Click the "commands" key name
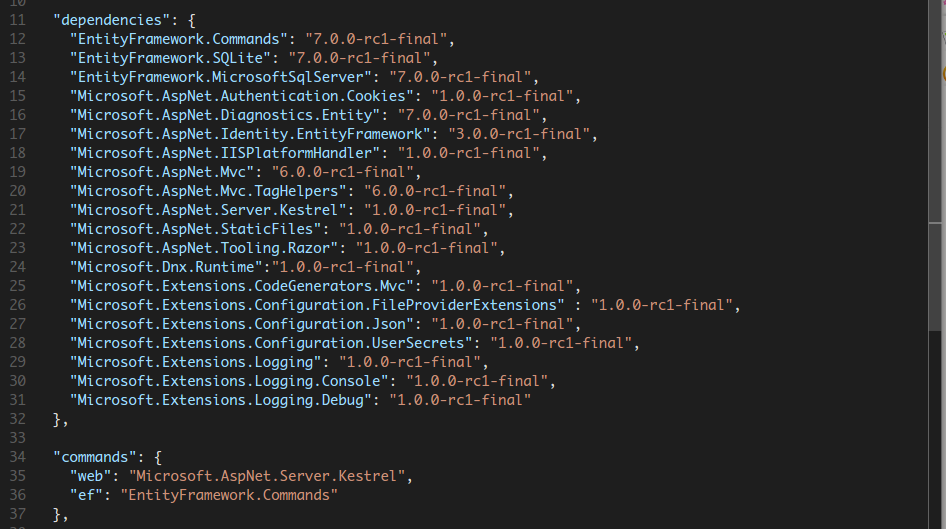946x529 pixels. coord(94,457)
